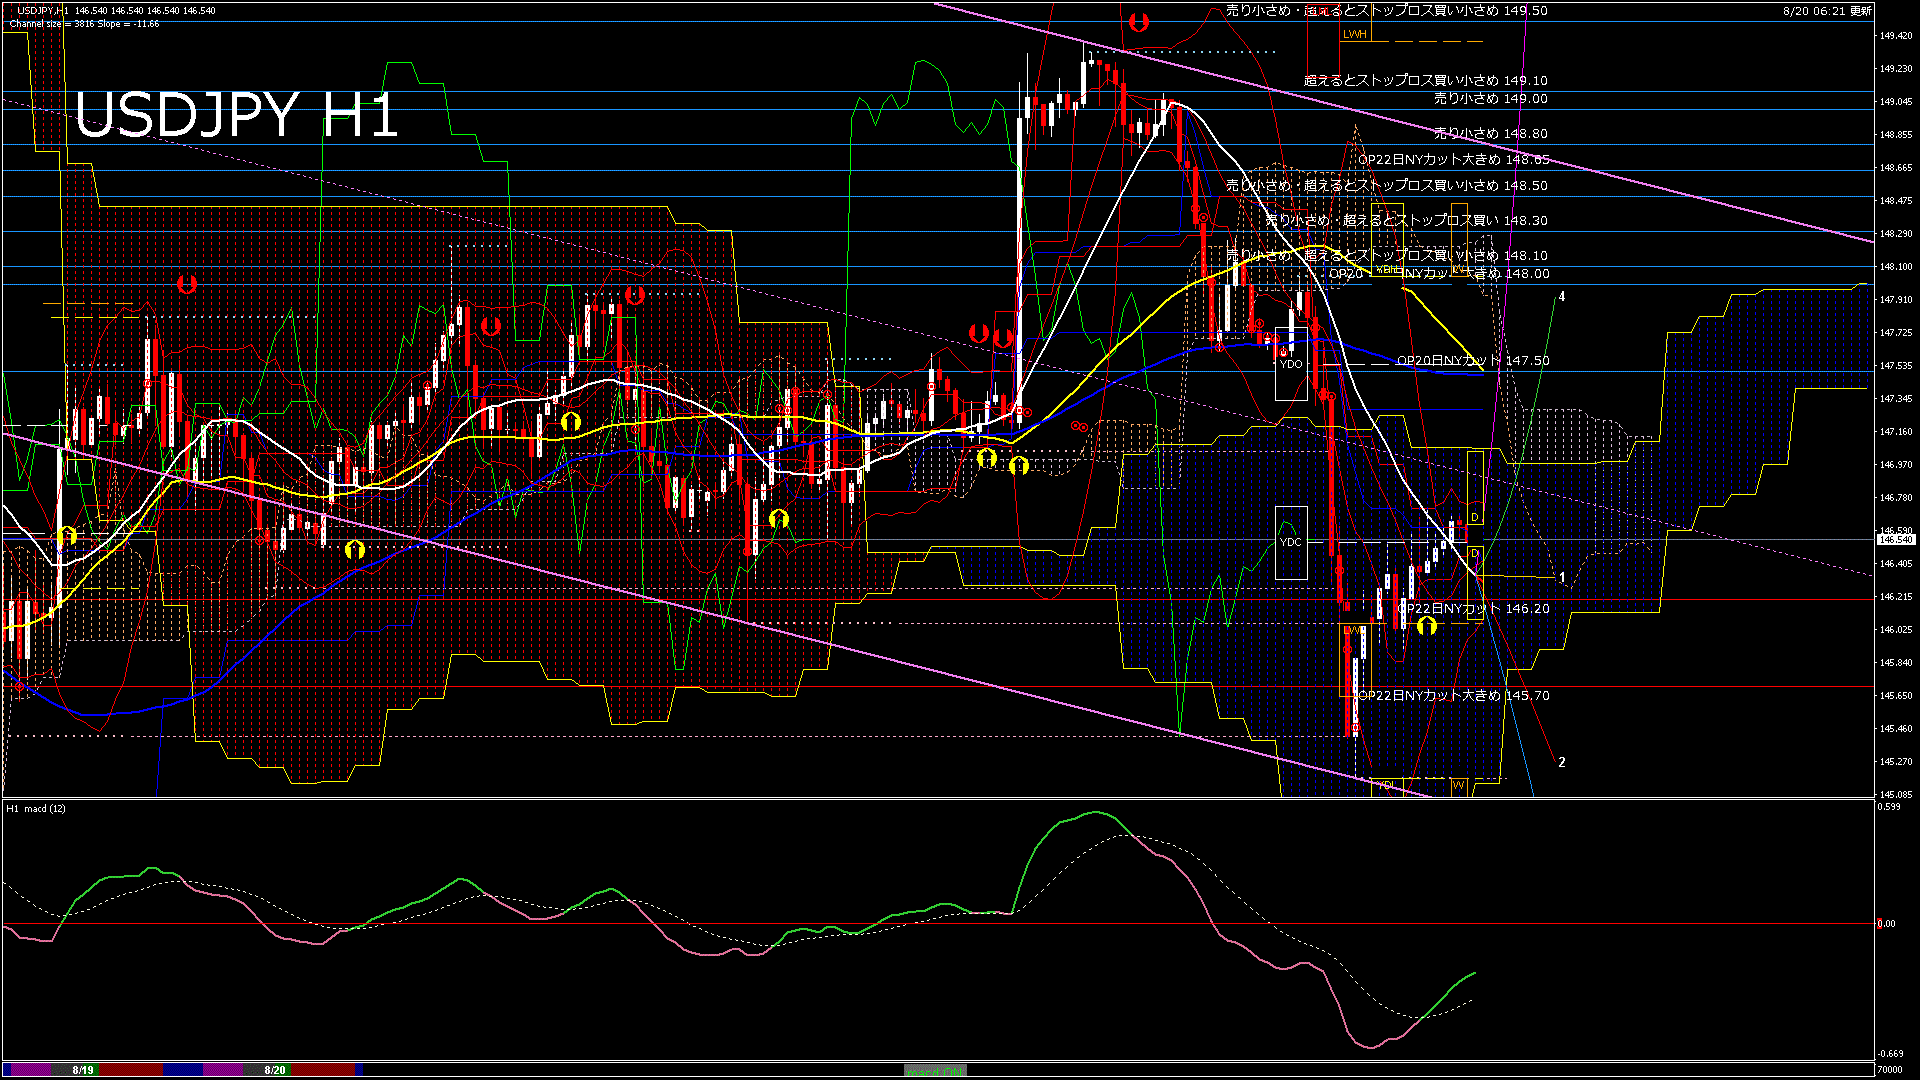Viewport: 1920px width, 1080px height.
Task: Click the 8/20 date marker in the session bar
Action: click(x=275, y=1070)
